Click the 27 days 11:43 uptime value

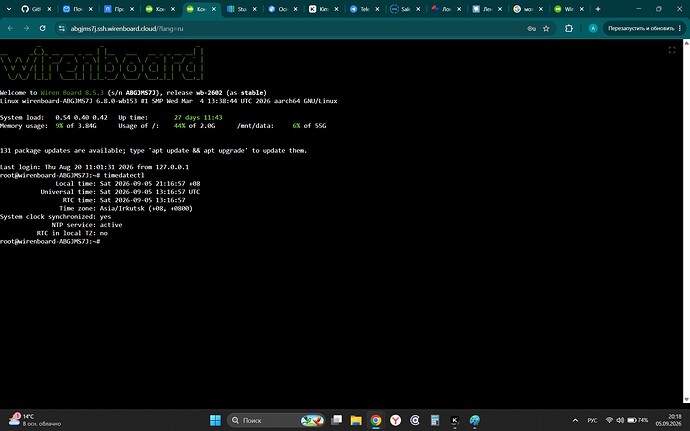point(198,118)
